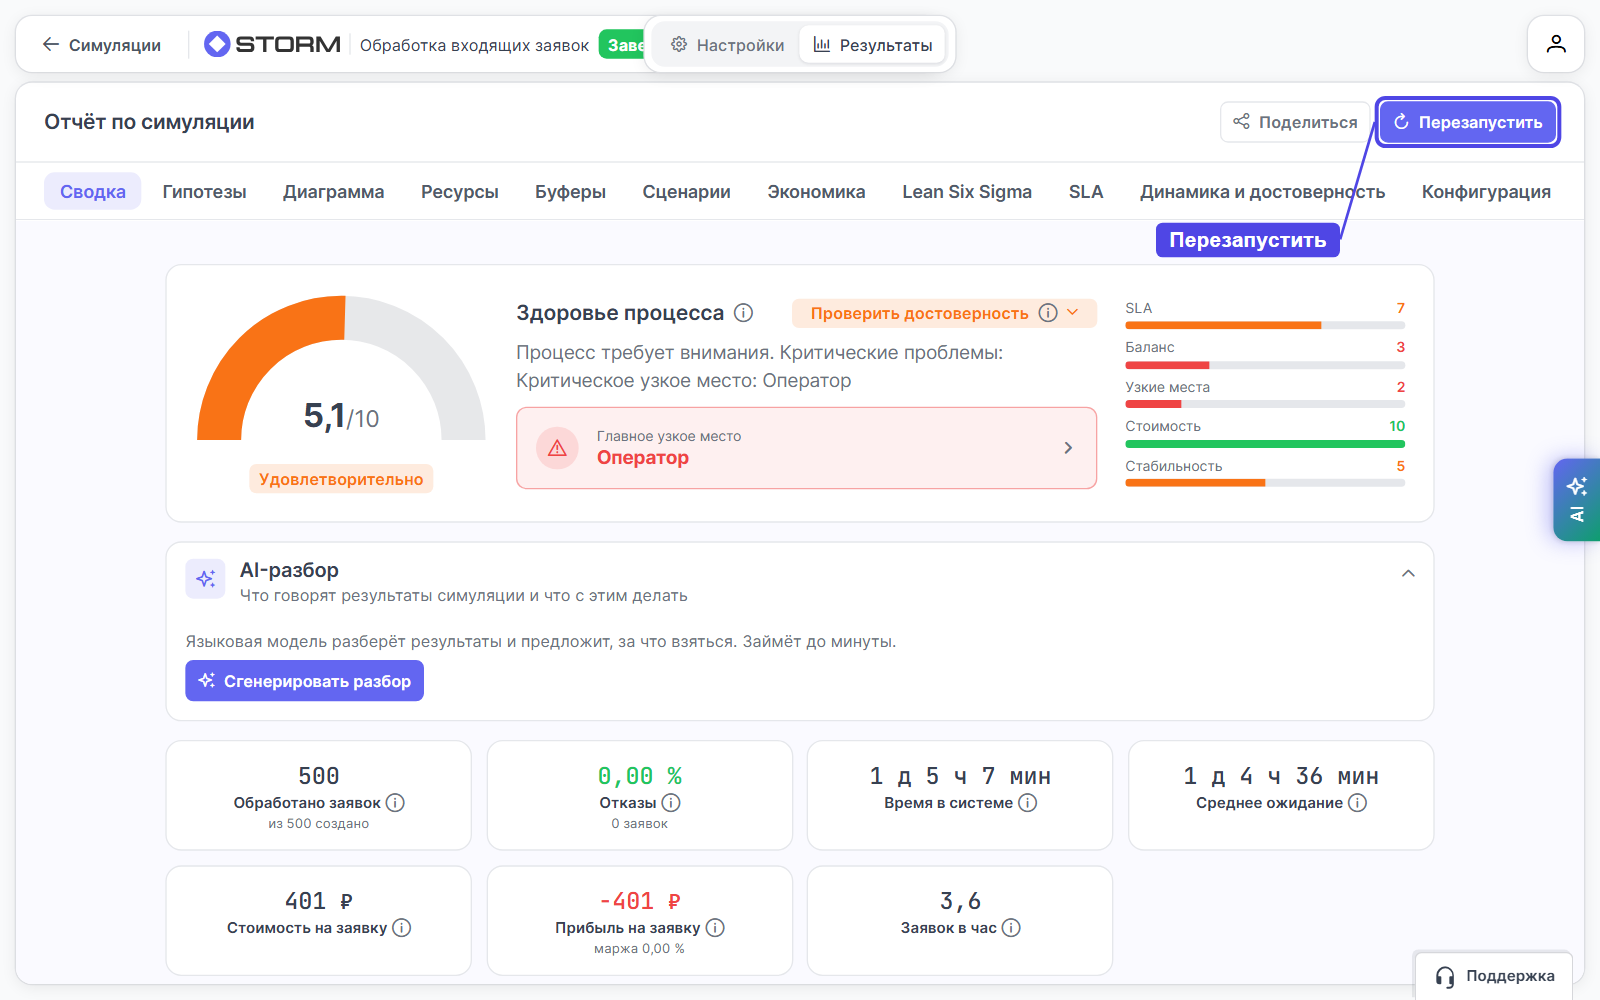The width and height of the screenshot is (1600, 1000).
Task: Click the warning triangle in bottleneck card
Action: [557, 448]
